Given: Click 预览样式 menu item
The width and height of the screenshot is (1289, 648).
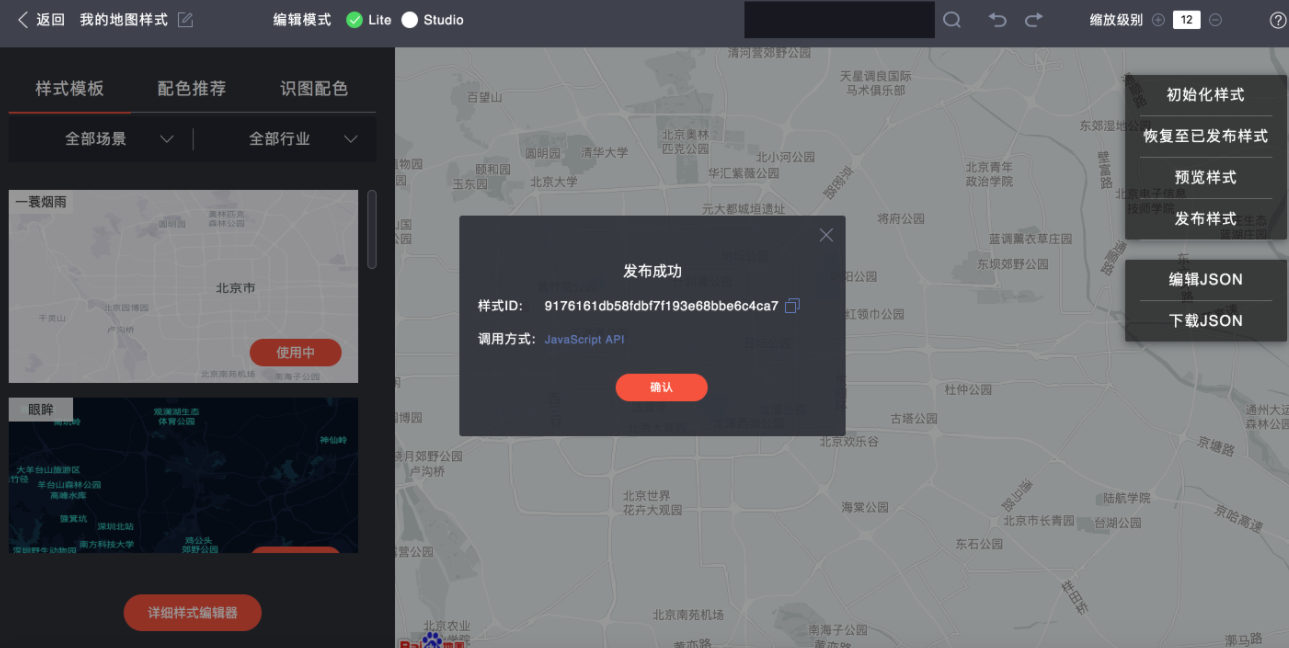Looking at the screenshot, I should point(1206,177).
